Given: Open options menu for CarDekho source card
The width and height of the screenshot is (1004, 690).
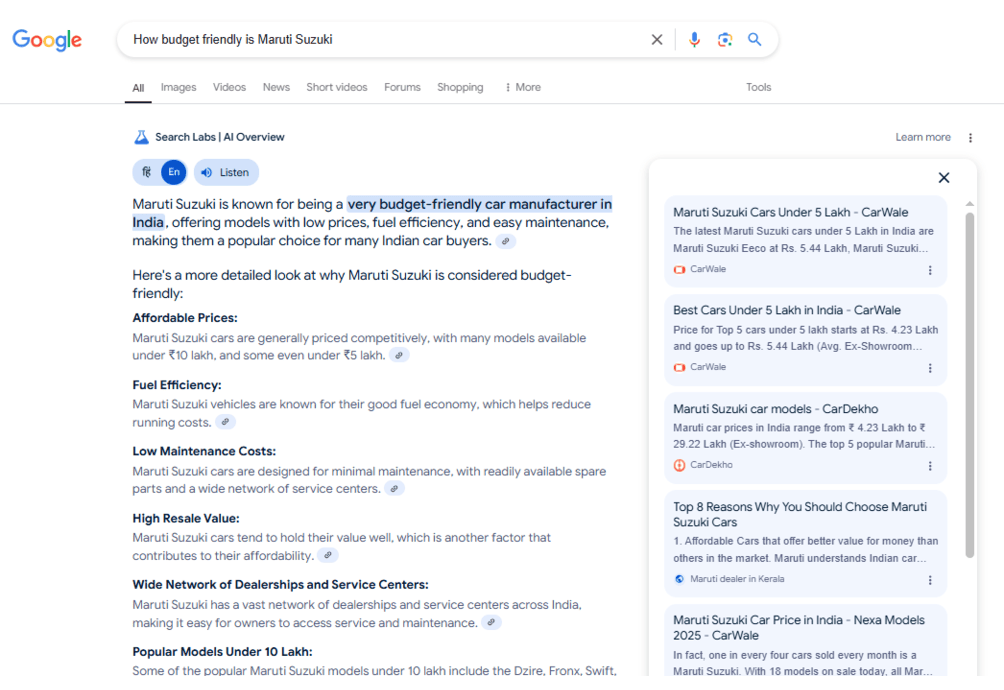Looking at the screenshot, I should coord(930,466).
